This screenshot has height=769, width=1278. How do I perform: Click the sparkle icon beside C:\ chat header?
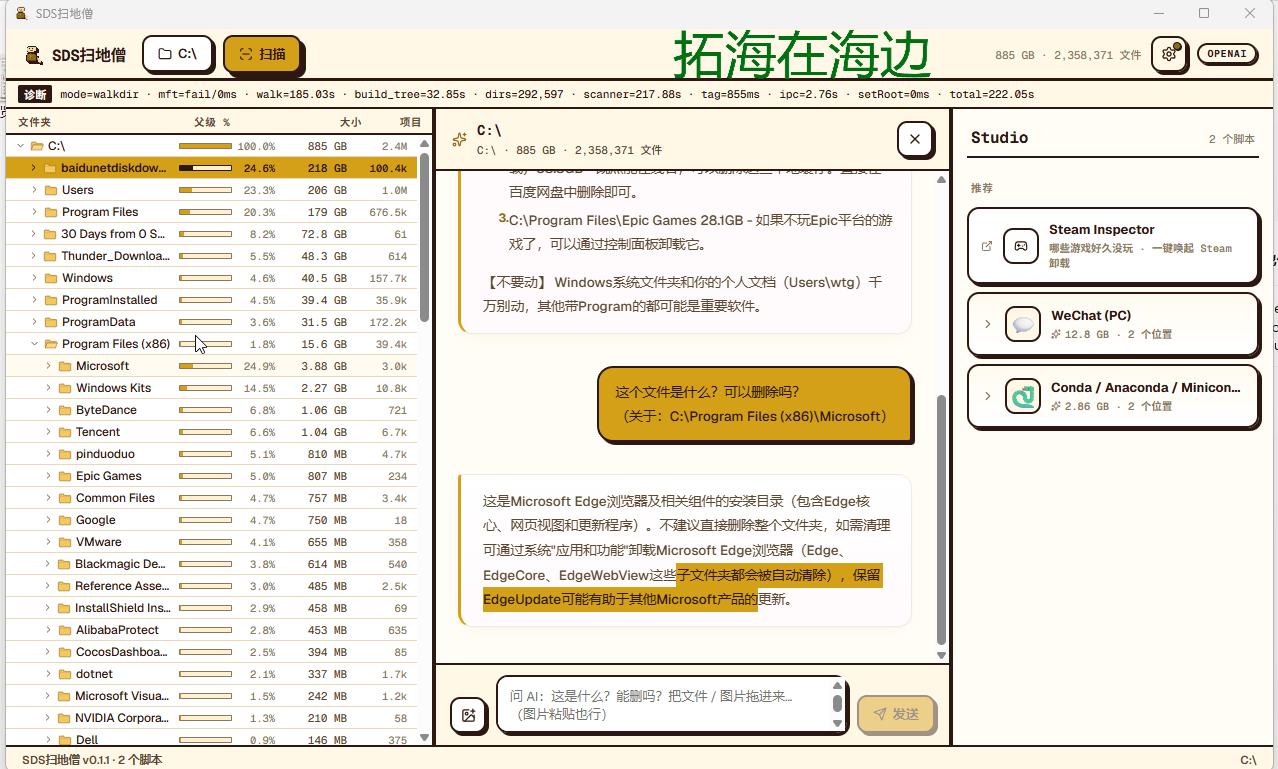coord(459,140)
